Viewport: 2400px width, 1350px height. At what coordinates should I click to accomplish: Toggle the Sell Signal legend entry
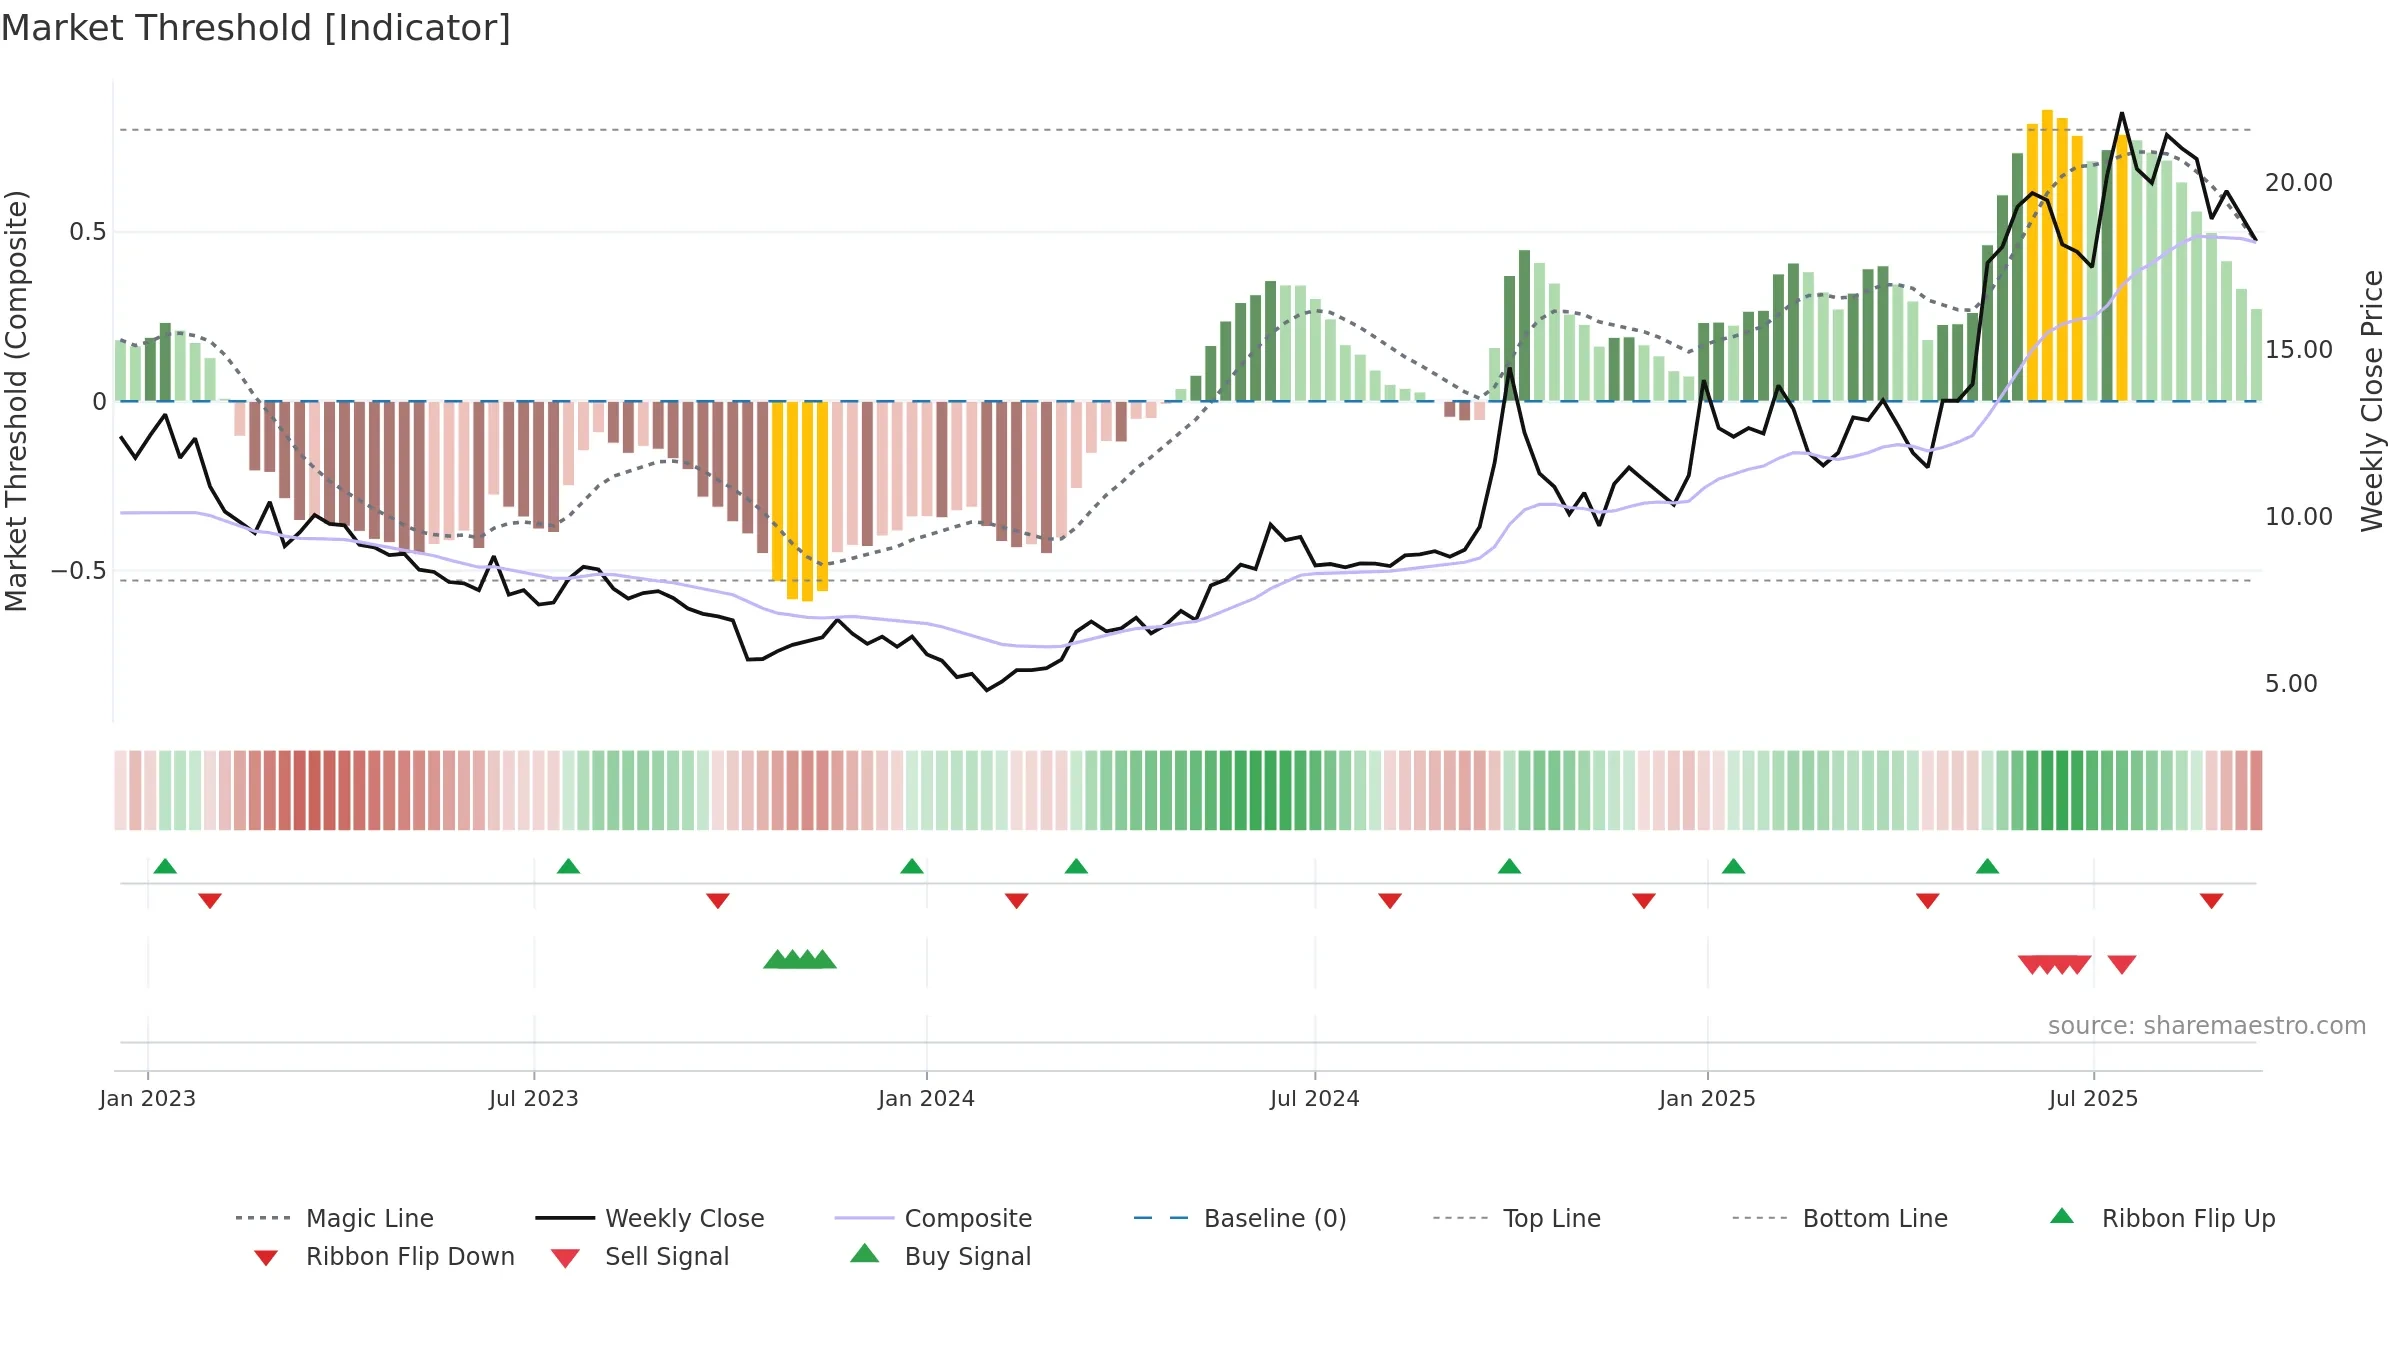point(640,1256)
